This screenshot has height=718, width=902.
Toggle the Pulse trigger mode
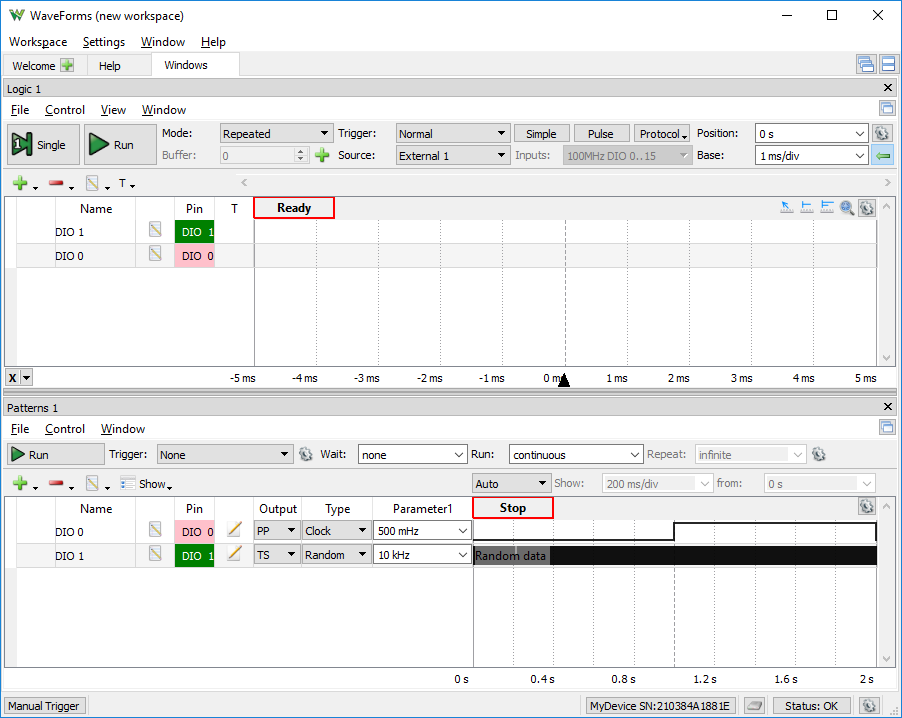tap(601, 133)
